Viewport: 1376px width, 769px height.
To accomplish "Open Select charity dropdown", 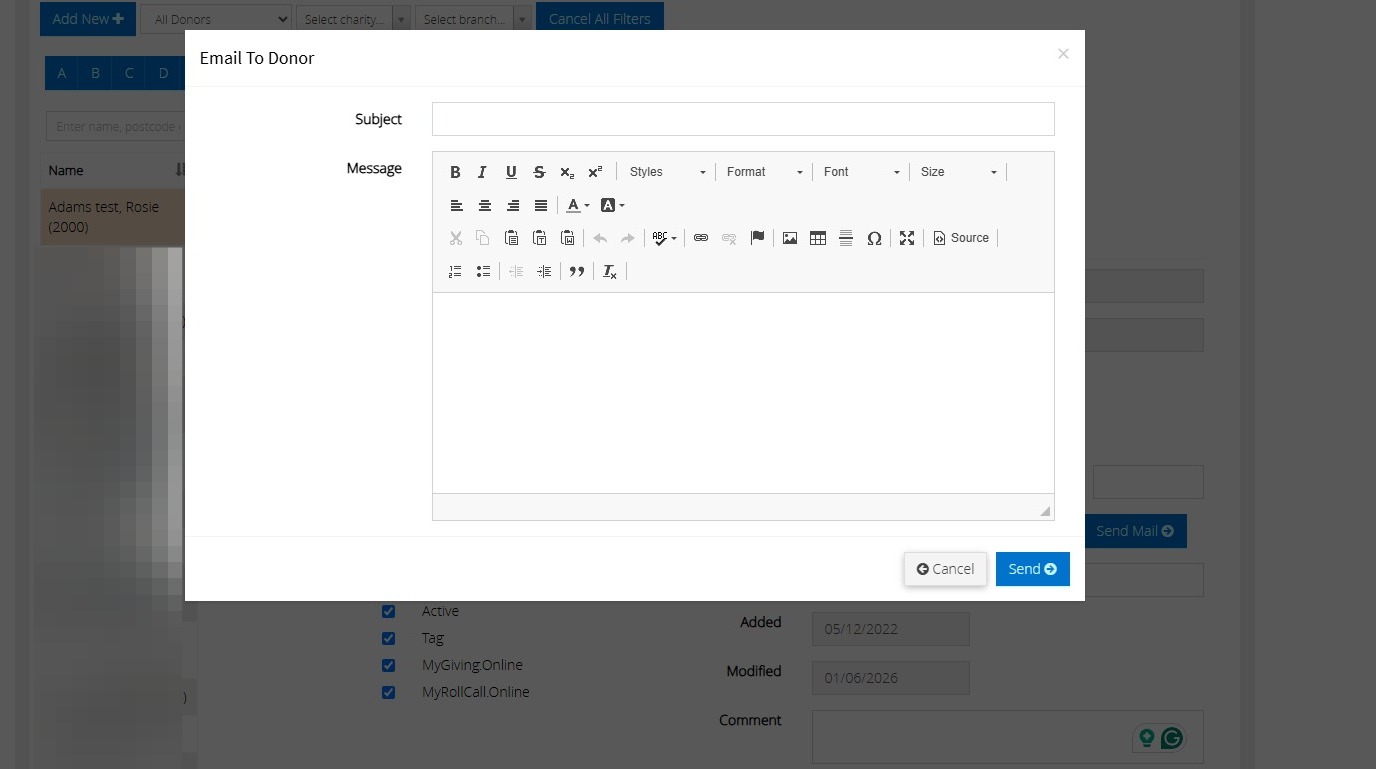I will (x=353, y=19).
